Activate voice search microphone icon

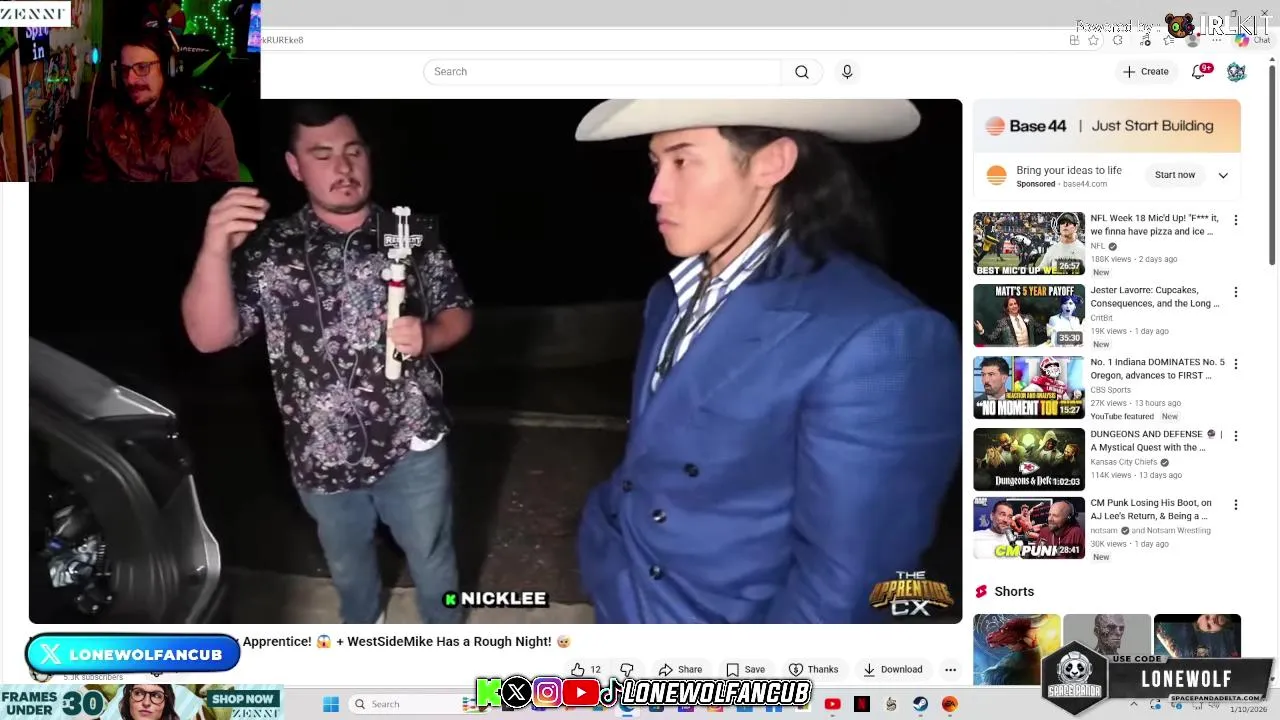click(x=847, y=72)
